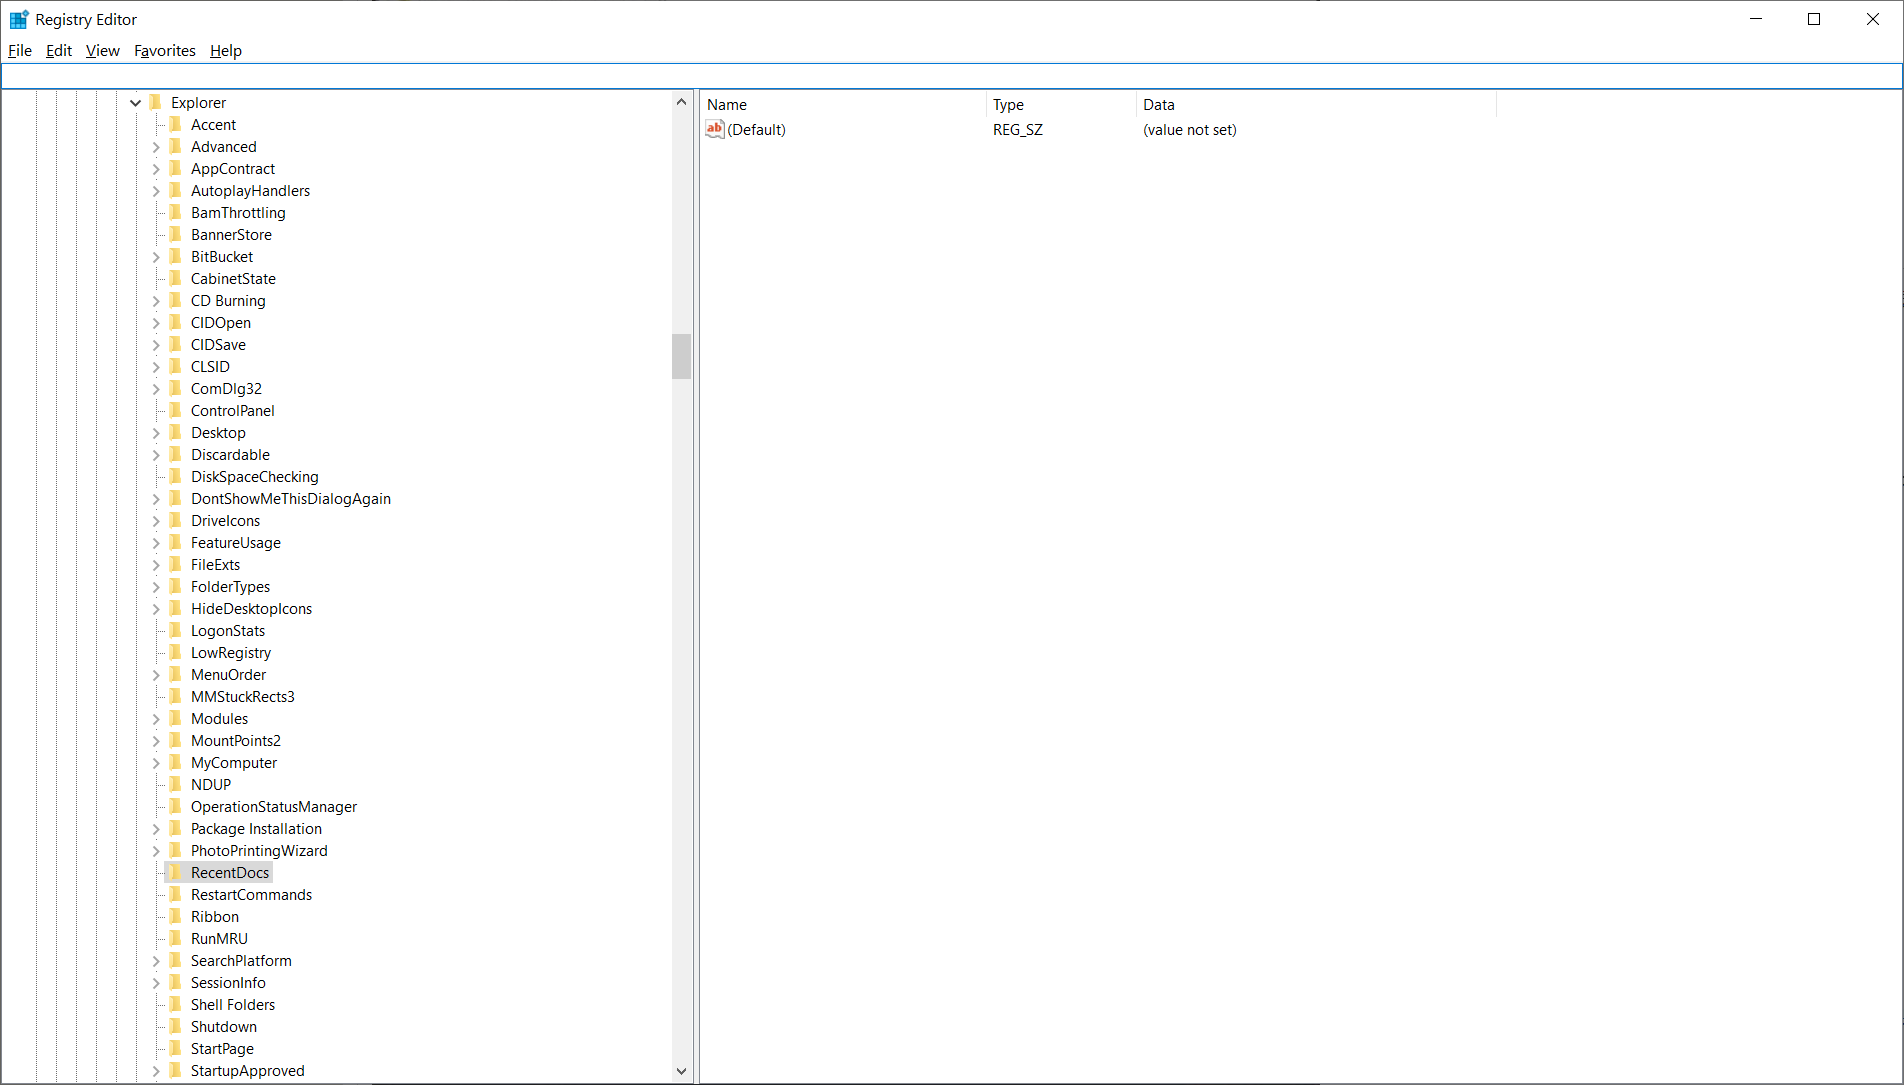Image resolution: width=1904 pixels, height=1085 pixels.
Task: Open the Edit menu
Action: (x=59, y=50)
